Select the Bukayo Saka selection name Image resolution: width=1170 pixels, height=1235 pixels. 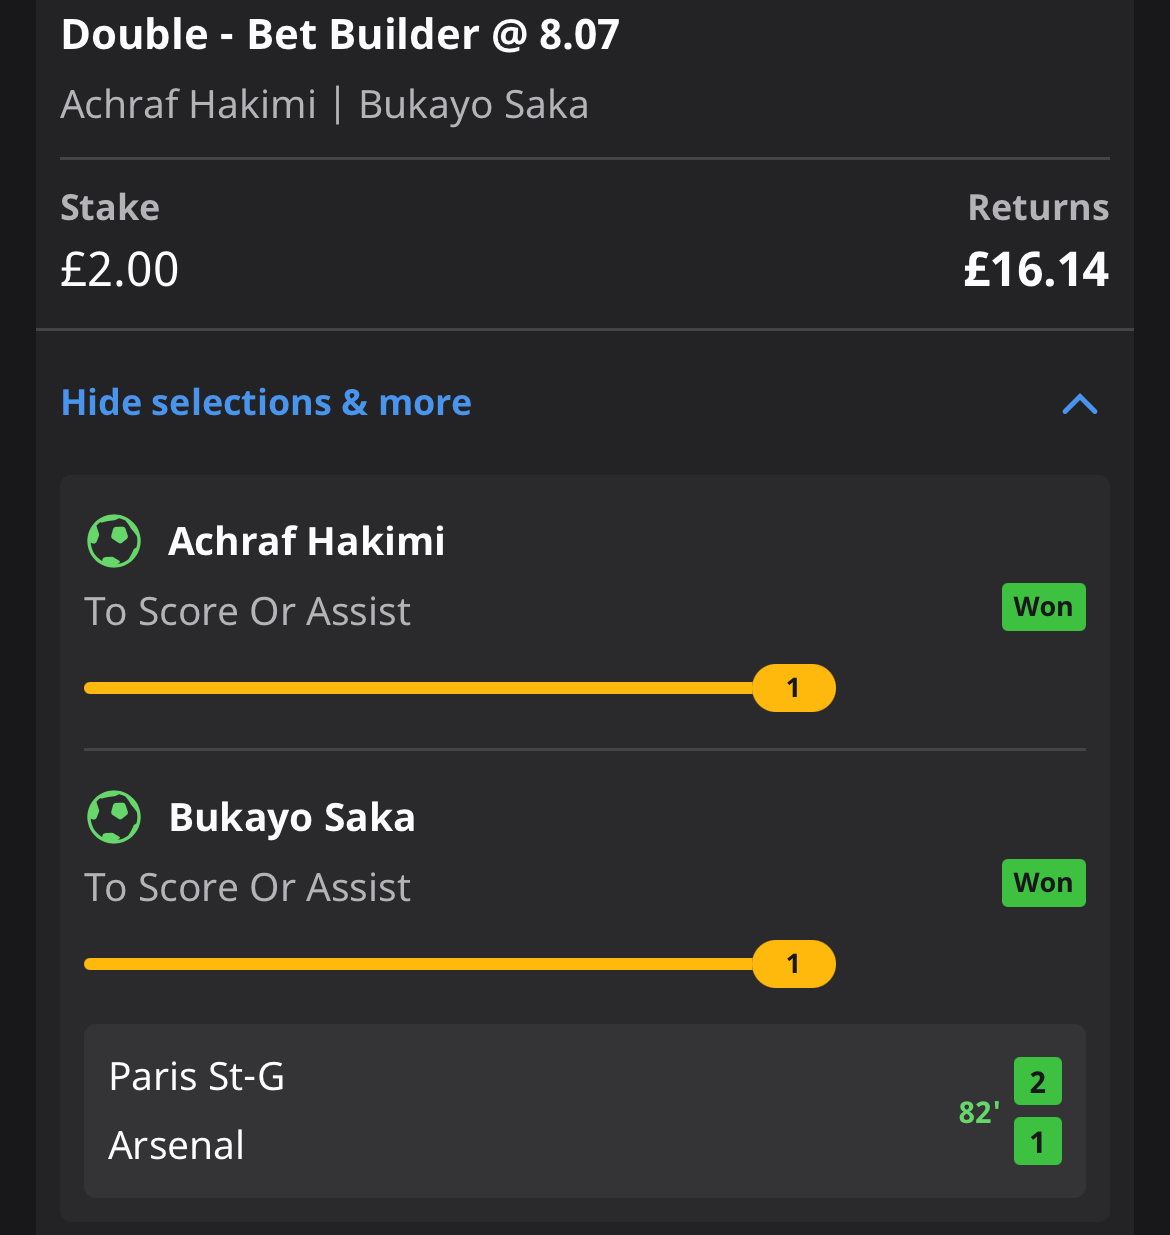(x=292, y=818)
